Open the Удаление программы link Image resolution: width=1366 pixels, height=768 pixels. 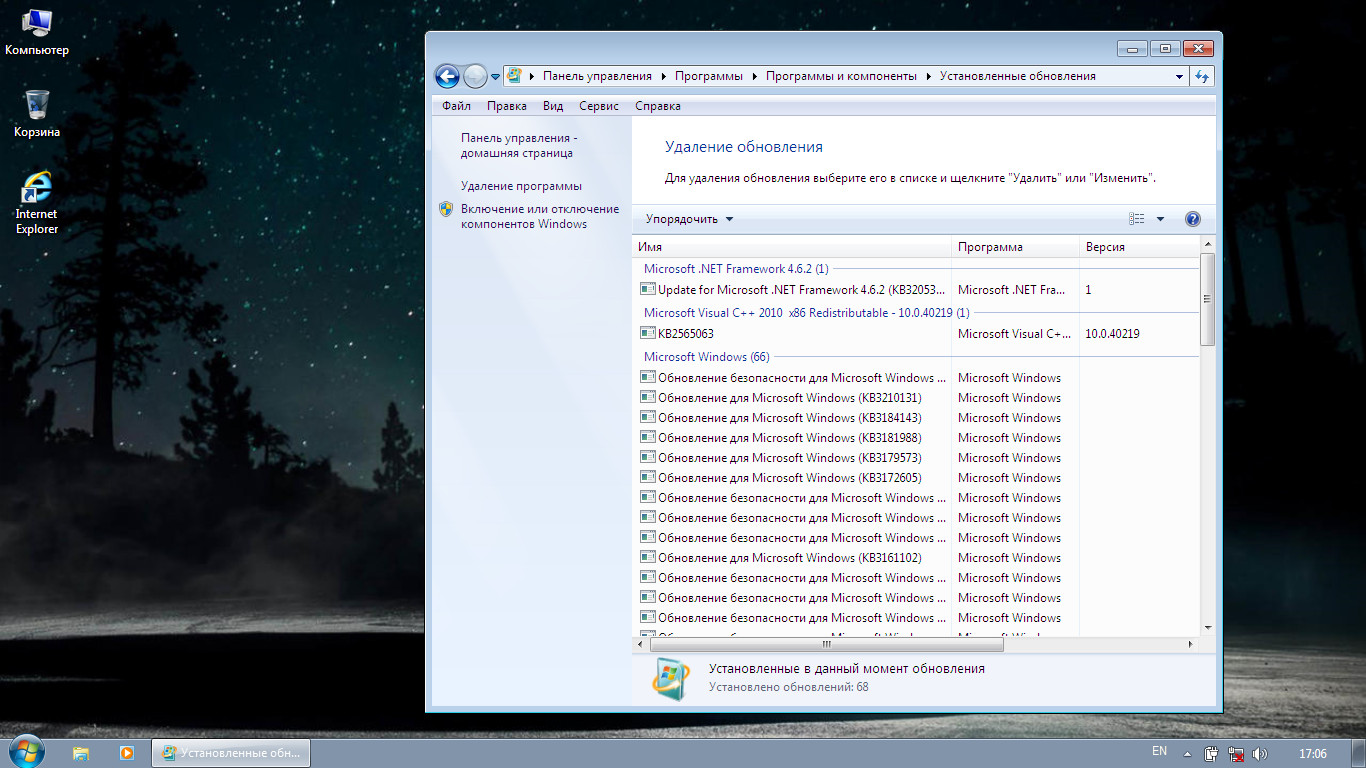521,186
